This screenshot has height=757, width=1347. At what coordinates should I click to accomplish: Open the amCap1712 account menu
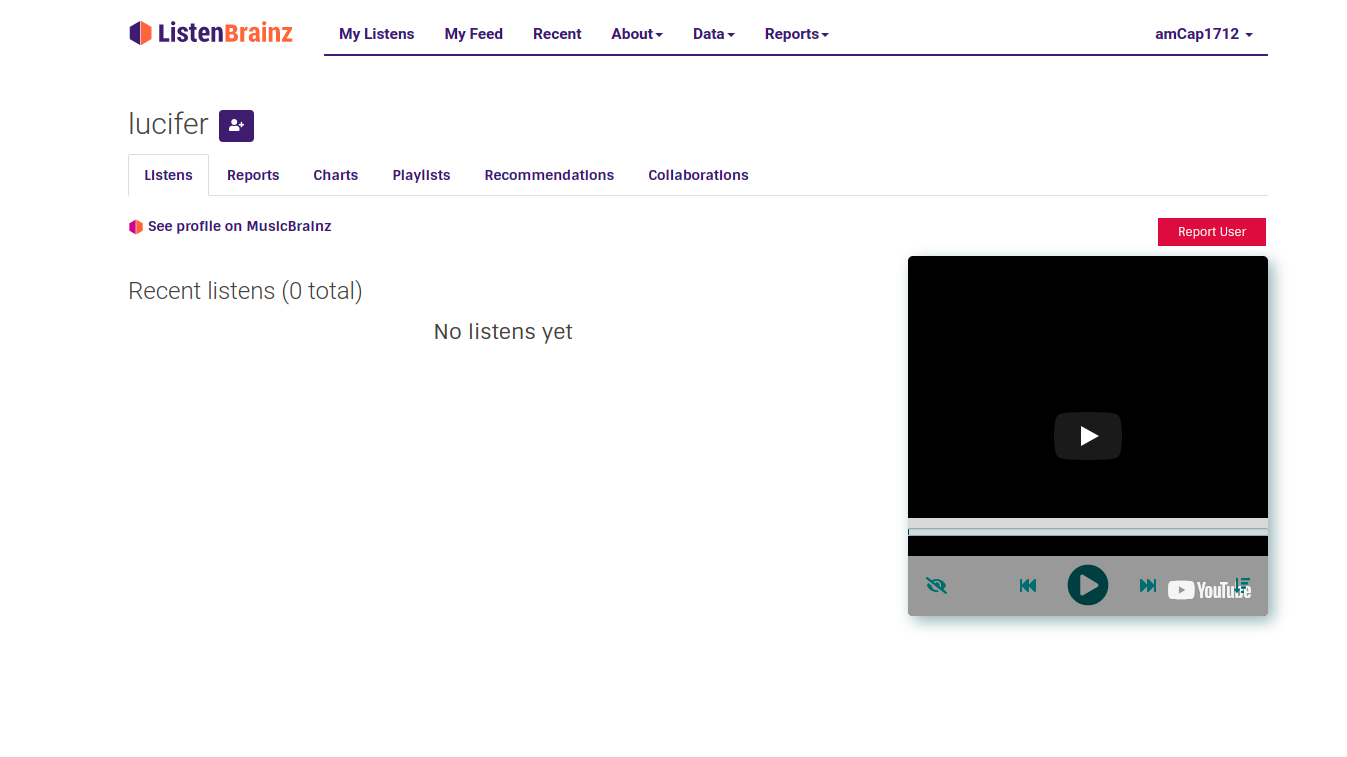1203,34
